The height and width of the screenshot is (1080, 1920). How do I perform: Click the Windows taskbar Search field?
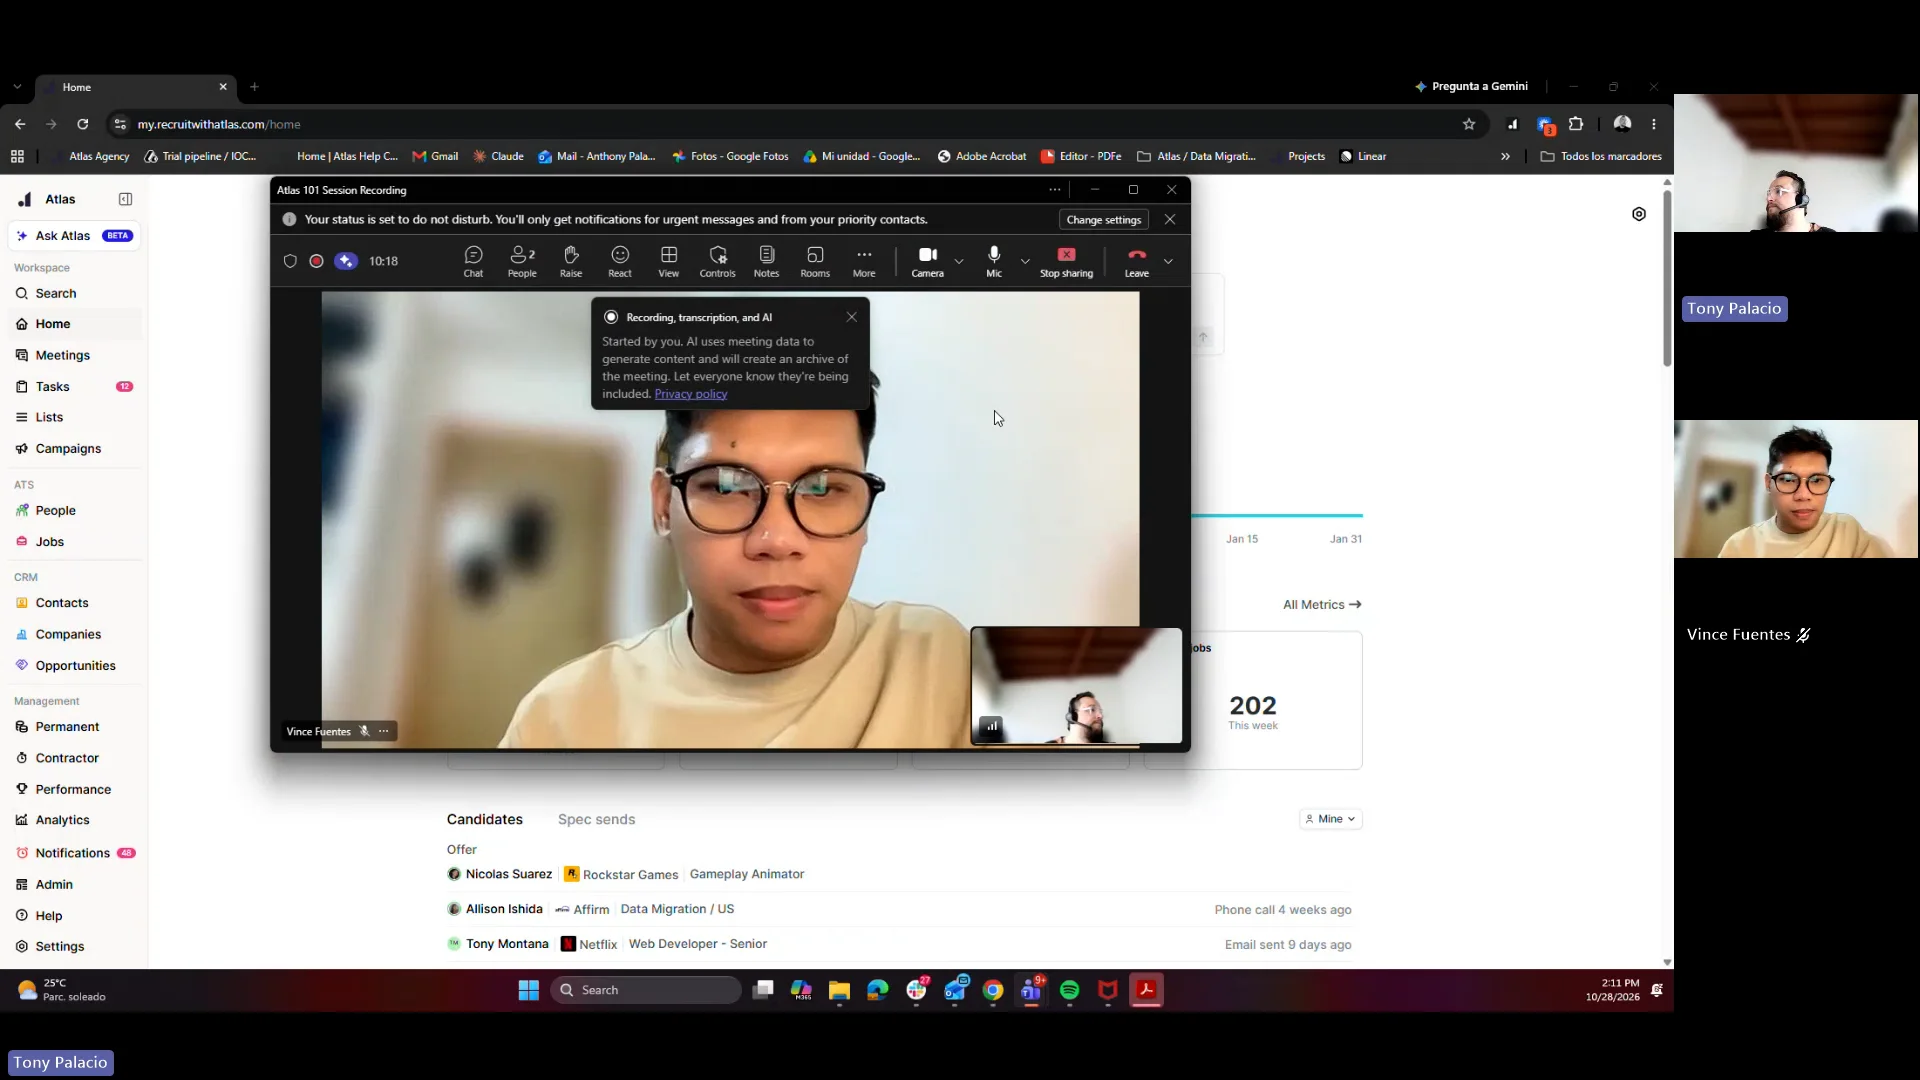coord(646,990)
